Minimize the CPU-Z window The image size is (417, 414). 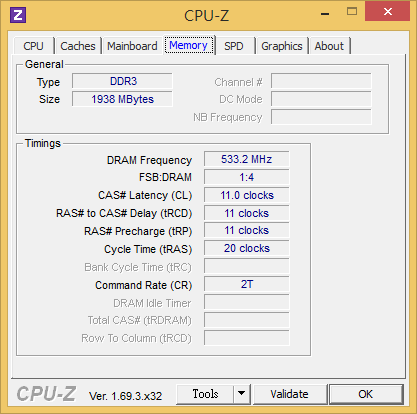325,14
